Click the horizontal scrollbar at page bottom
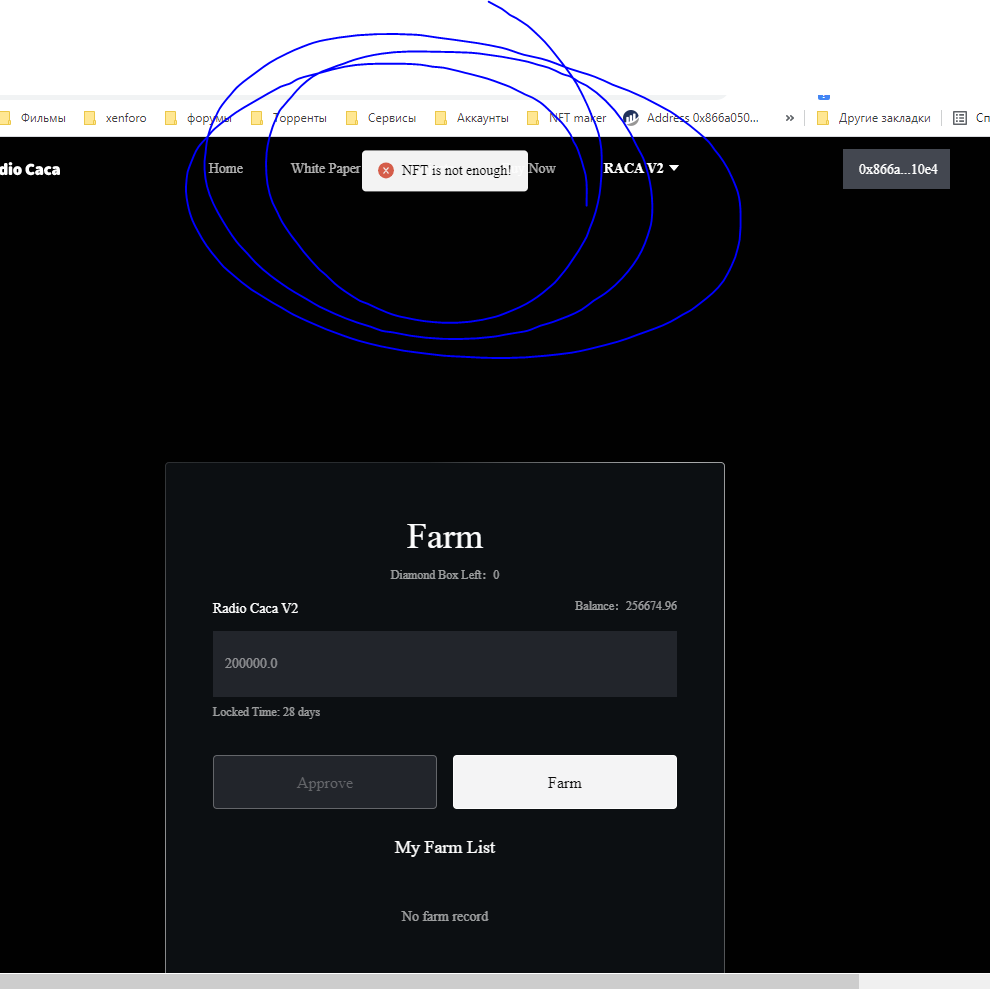 point(429,981)
